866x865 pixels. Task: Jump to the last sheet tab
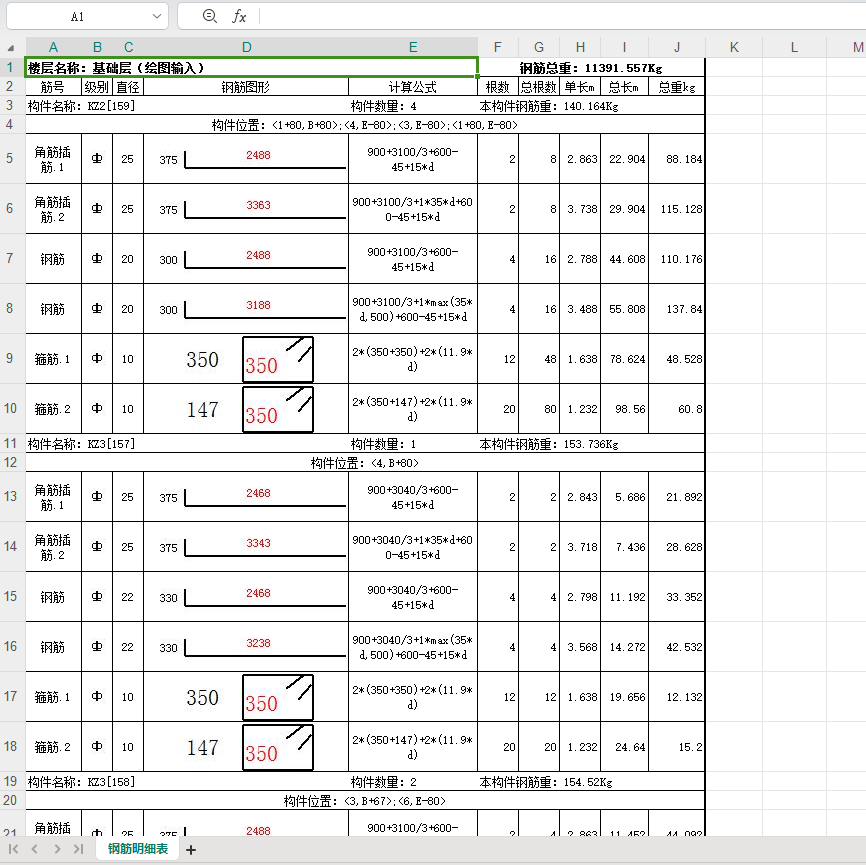coord(78,849)
